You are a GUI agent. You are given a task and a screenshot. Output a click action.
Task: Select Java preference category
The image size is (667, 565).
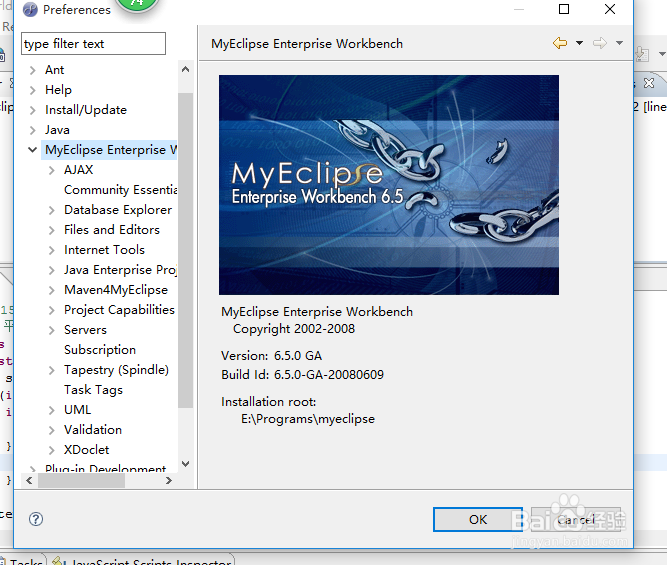[x=57, y=130]
